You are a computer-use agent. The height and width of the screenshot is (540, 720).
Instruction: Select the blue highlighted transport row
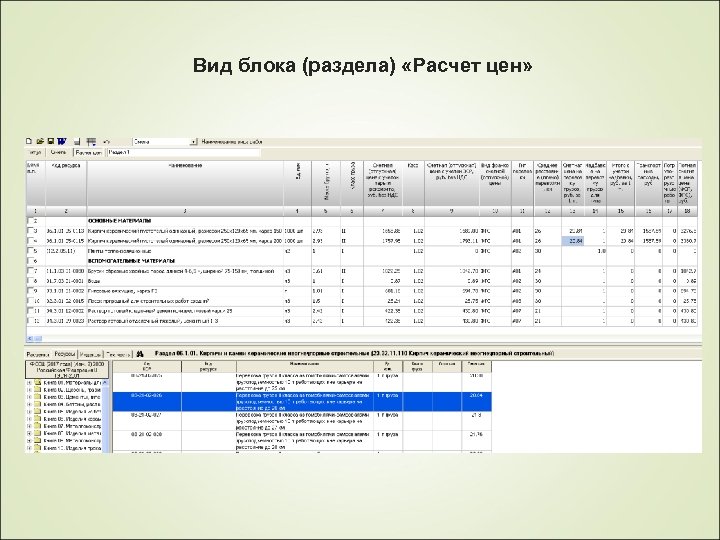(x=302, y=402)
